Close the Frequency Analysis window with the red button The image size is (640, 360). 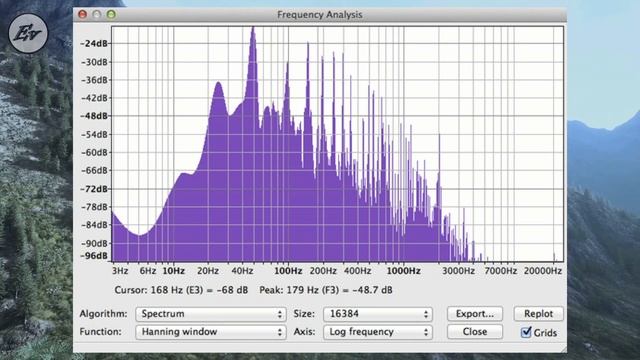click(x=82, y=15)
